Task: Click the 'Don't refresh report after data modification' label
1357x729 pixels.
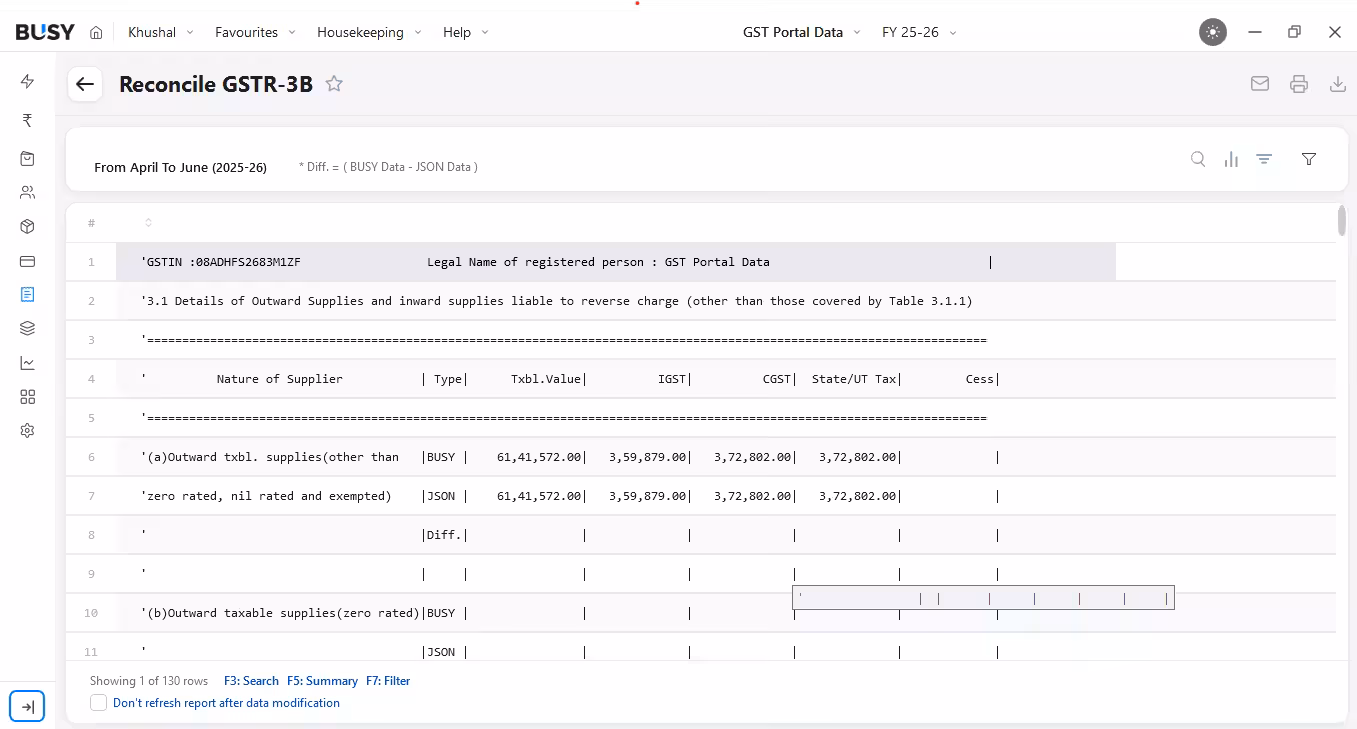Action: click(226, 703)
